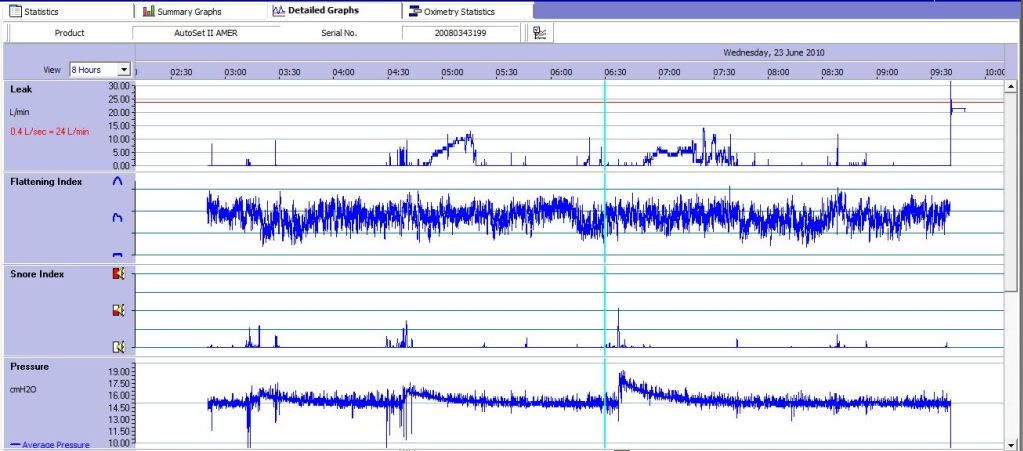Image resolution: width=1023 pixels, height=451 pixels.
Task: Click the 07:00 time label
Action: [x=669, y=72]
